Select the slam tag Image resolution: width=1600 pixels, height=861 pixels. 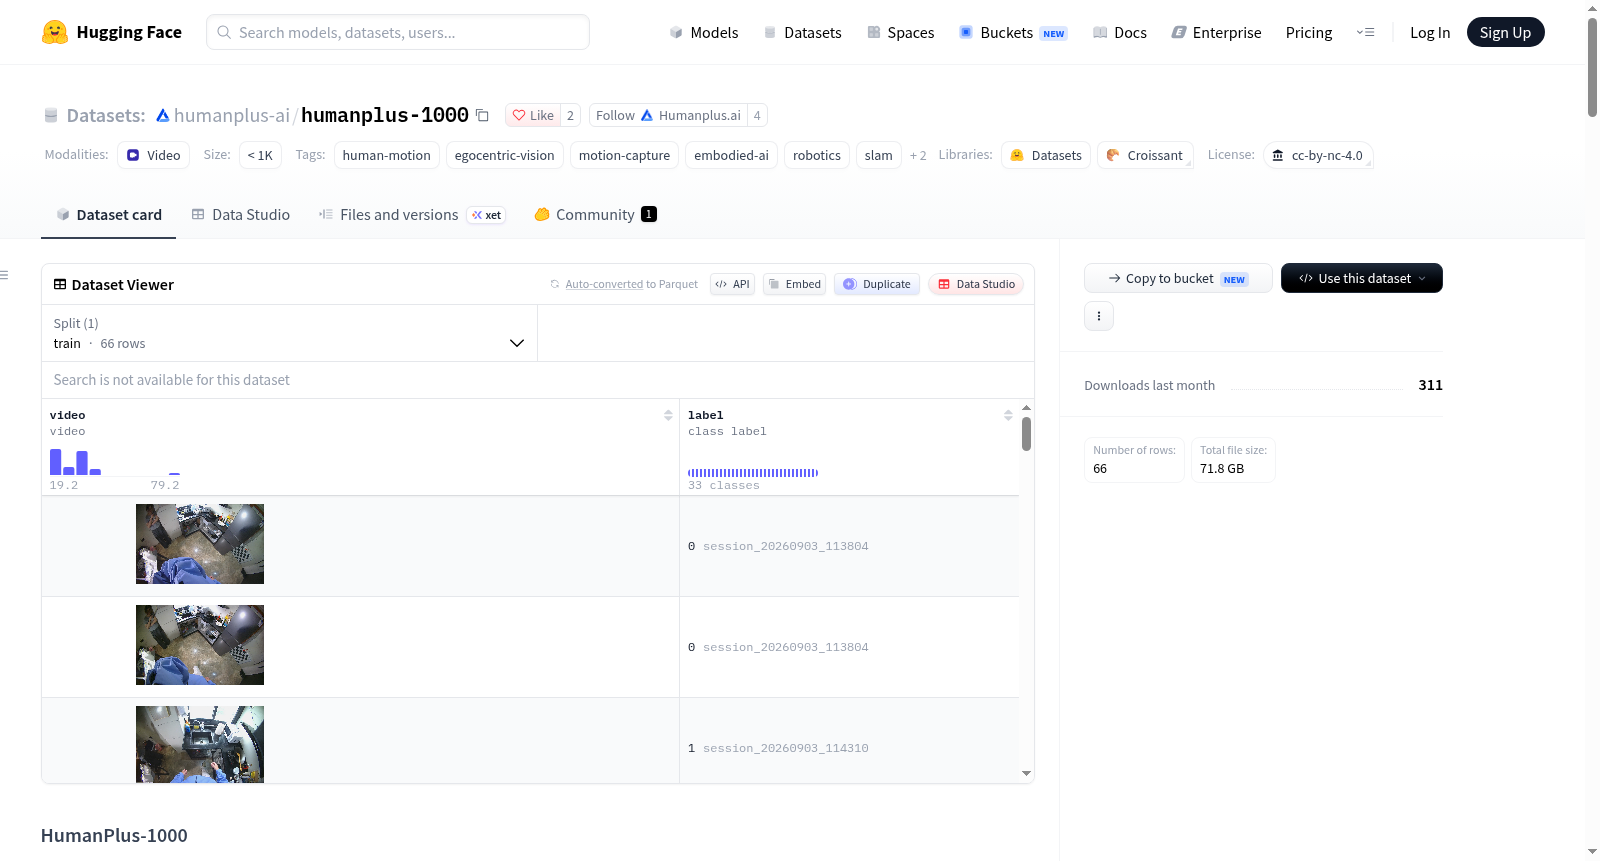[879, 155]
